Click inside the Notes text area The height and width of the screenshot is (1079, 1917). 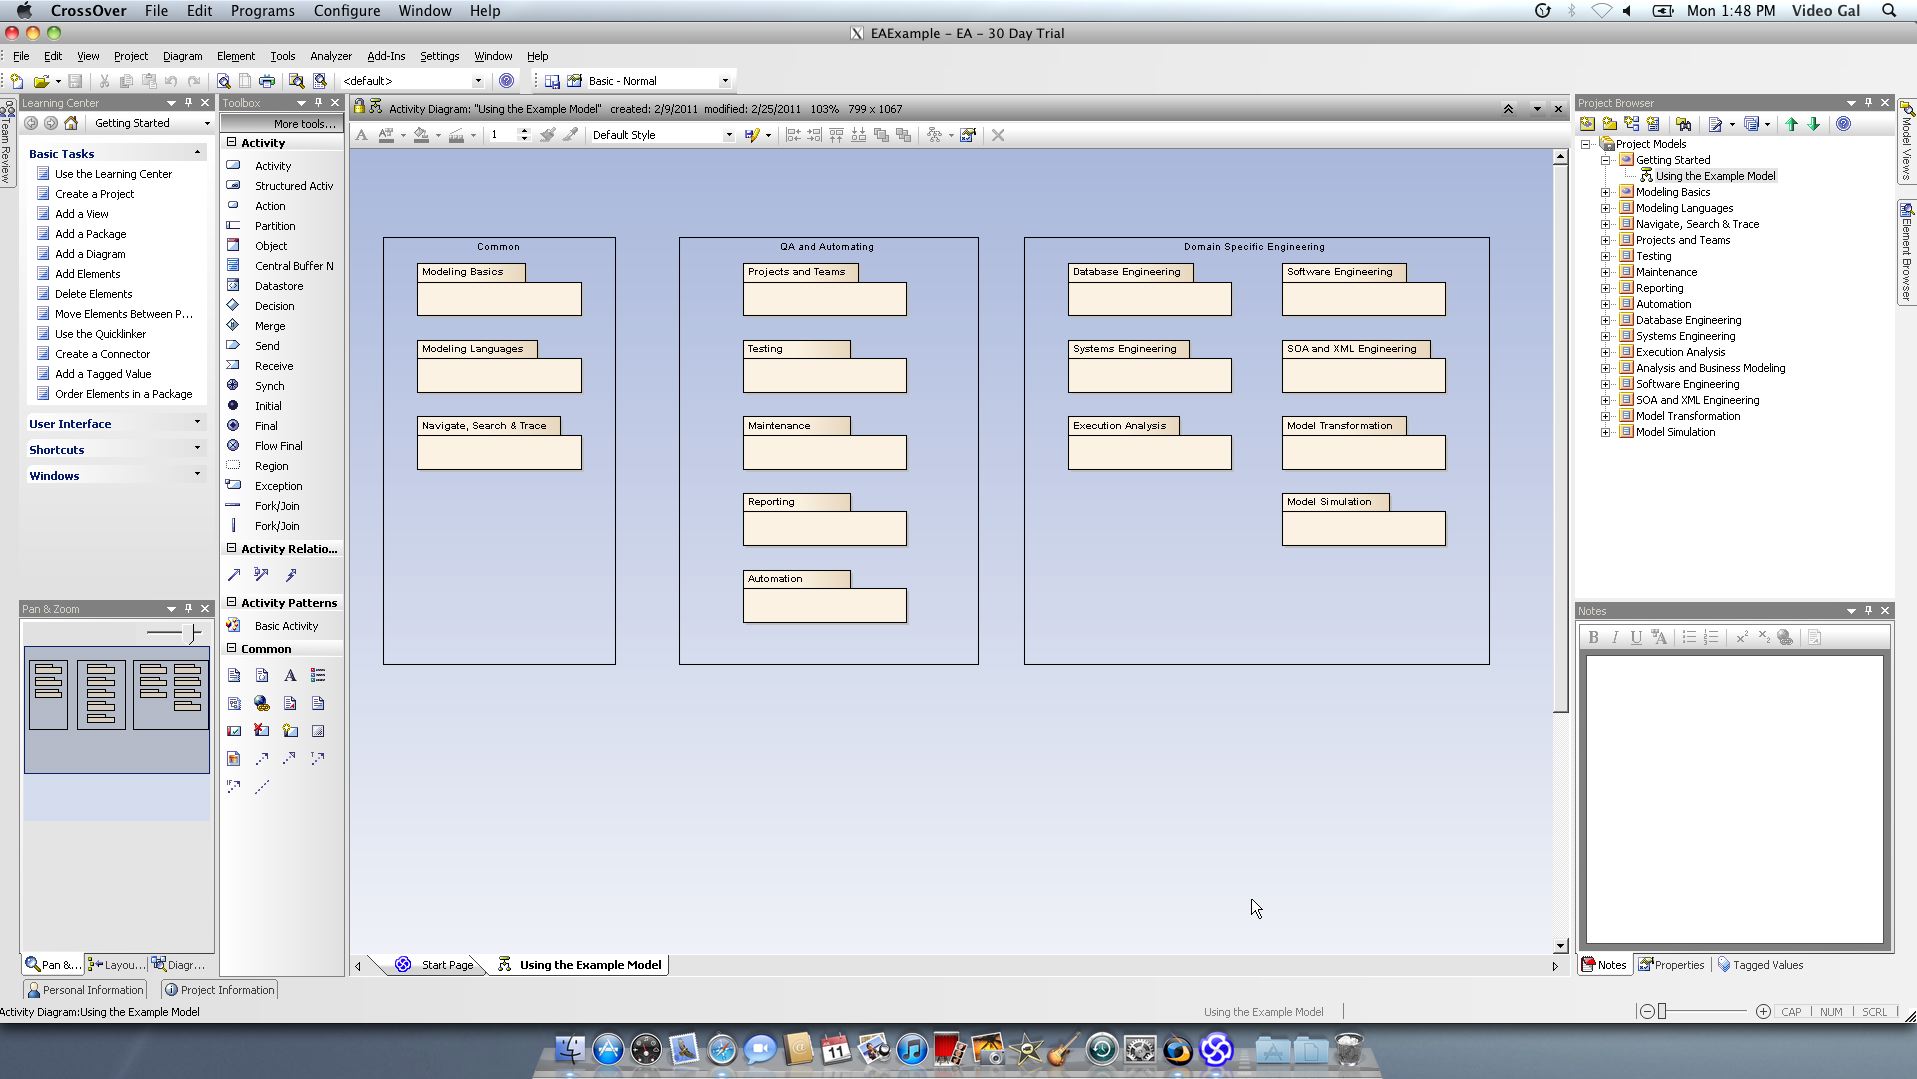click(x=1734, y=798)
